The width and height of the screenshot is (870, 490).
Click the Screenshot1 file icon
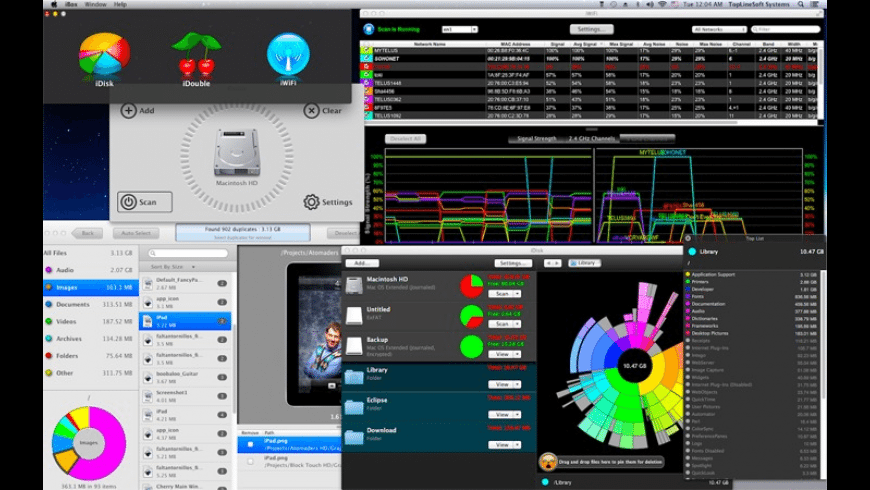(148, 396)
